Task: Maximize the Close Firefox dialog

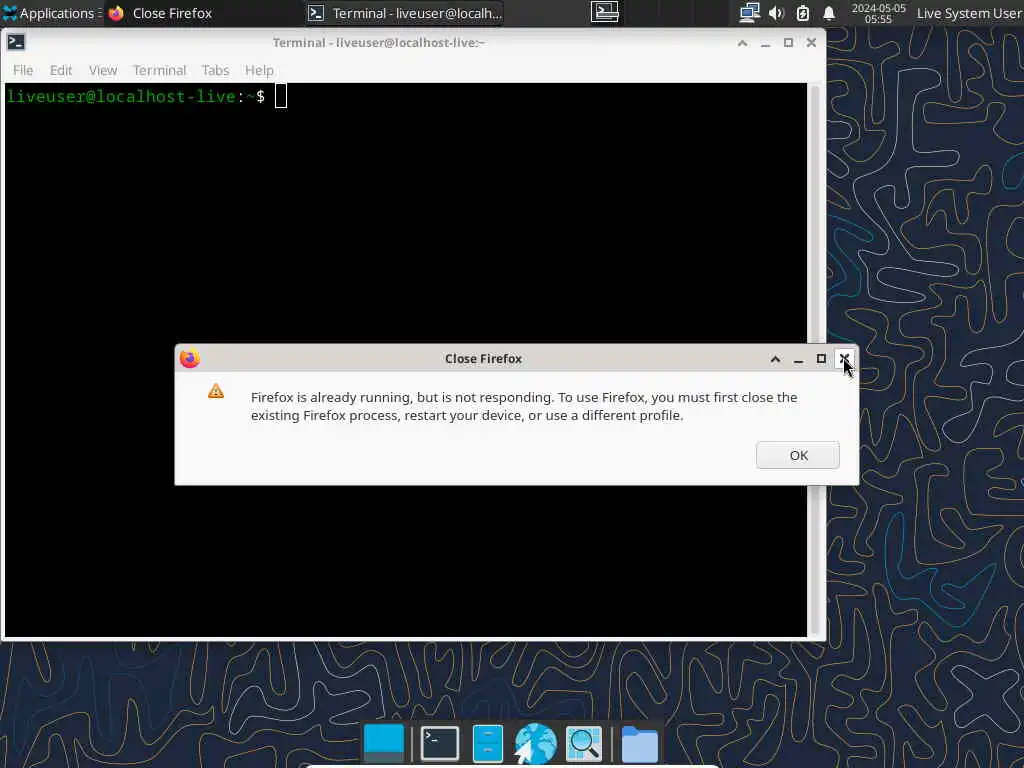Action: pyautogui.click(x=821, y=359)
